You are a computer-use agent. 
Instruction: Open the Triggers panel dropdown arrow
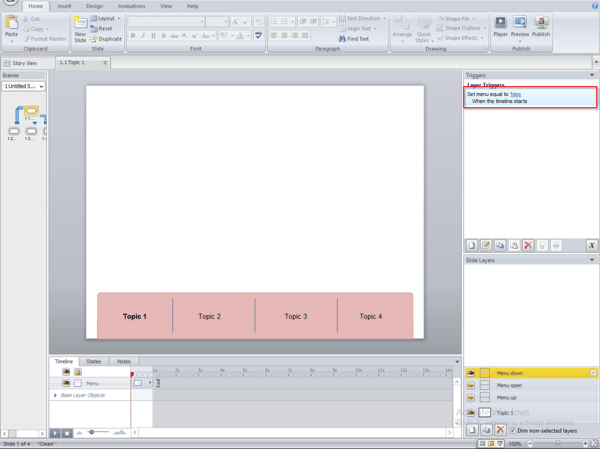coord(592,75)
